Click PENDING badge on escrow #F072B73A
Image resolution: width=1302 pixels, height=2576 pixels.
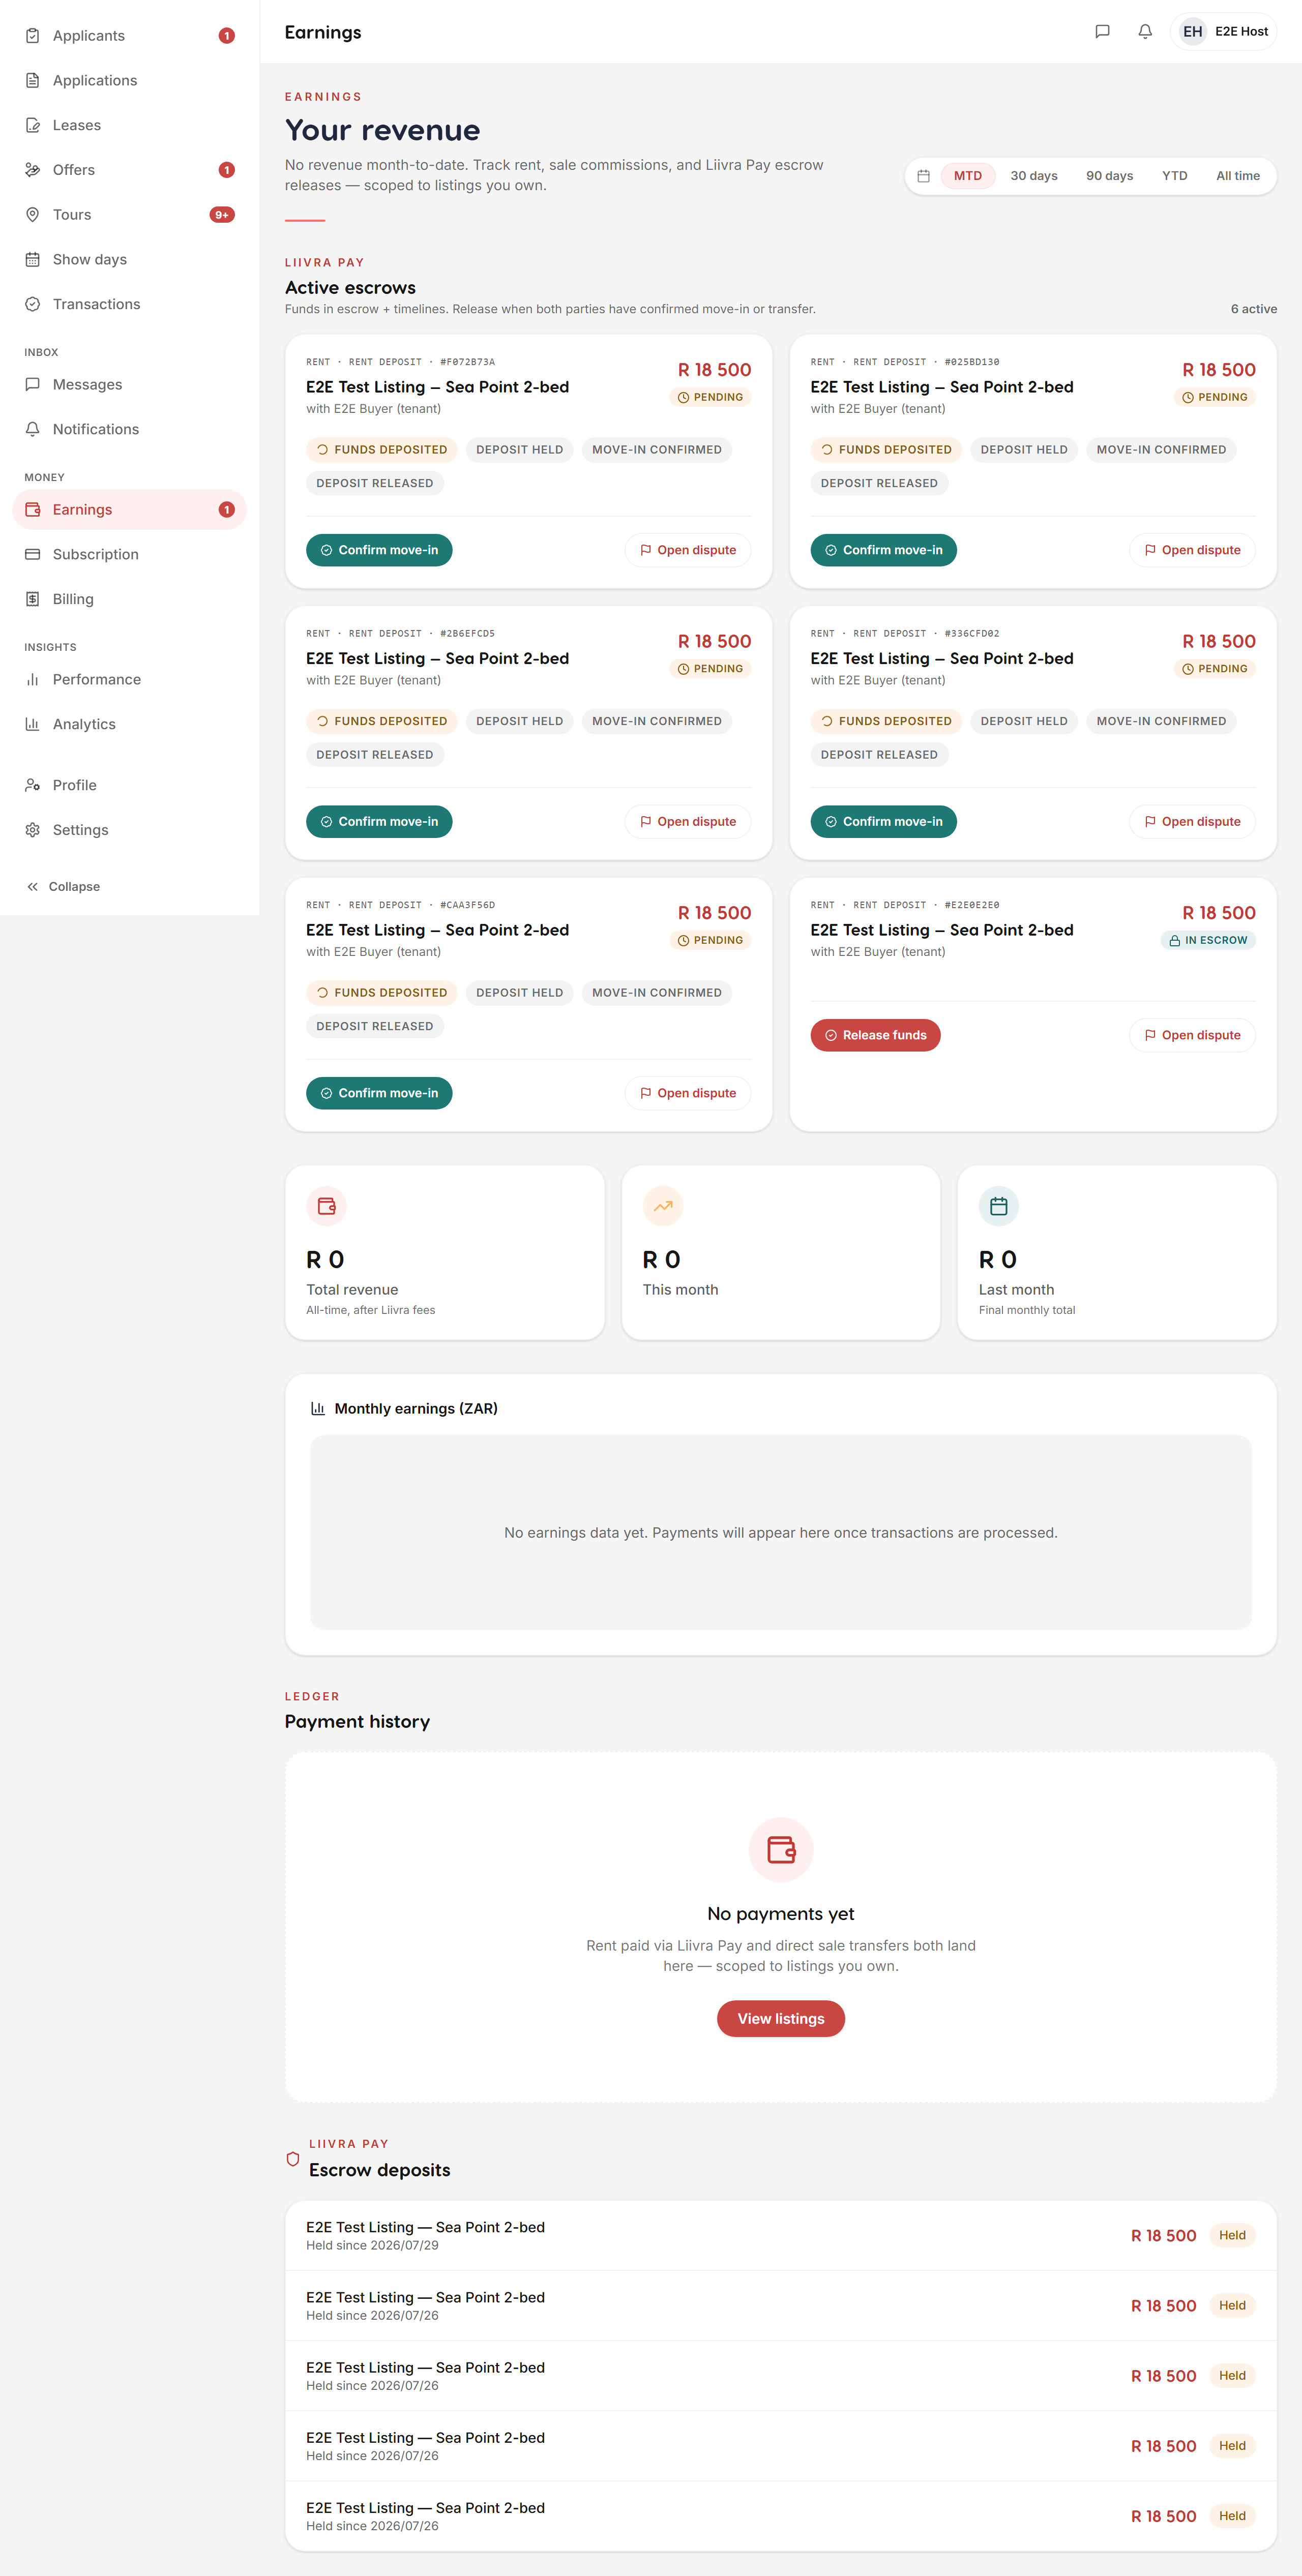point(710,398)
